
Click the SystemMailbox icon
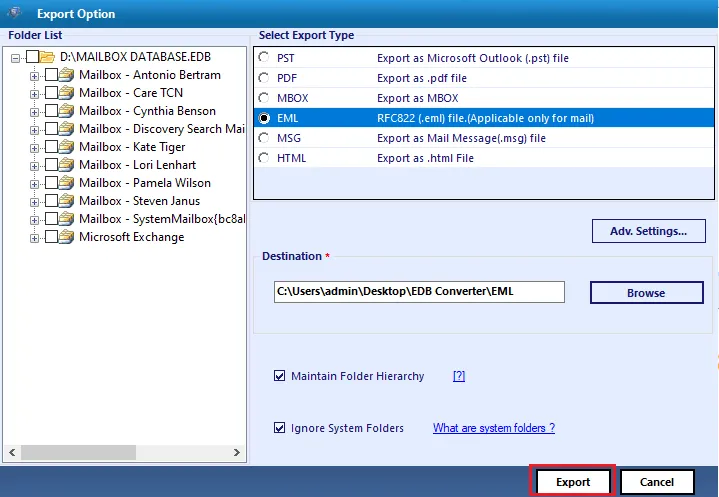(66, 219)
